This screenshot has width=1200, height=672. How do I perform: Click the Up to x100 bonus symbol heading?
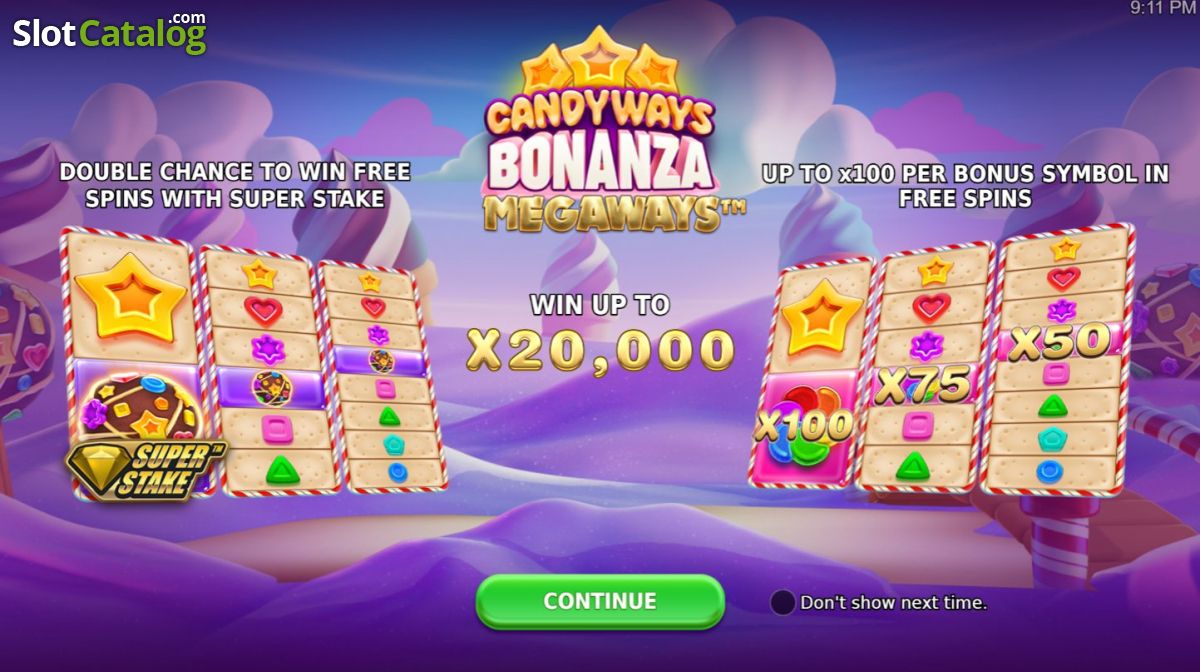pos(965,186)
